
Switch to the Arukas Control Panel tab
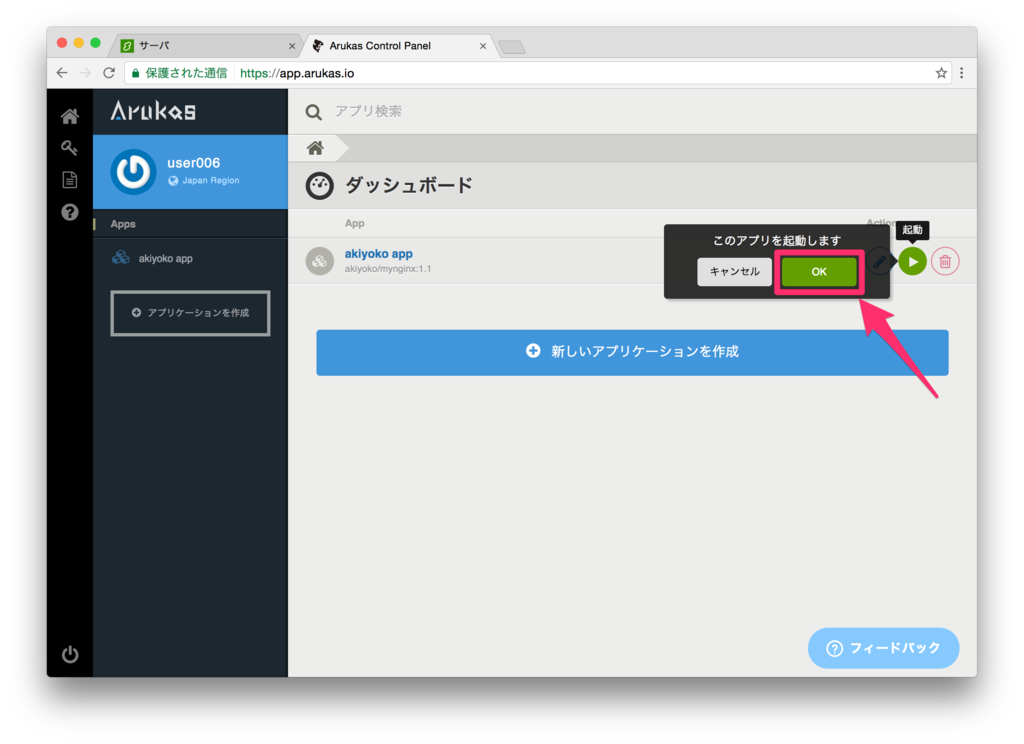(400, 46)
